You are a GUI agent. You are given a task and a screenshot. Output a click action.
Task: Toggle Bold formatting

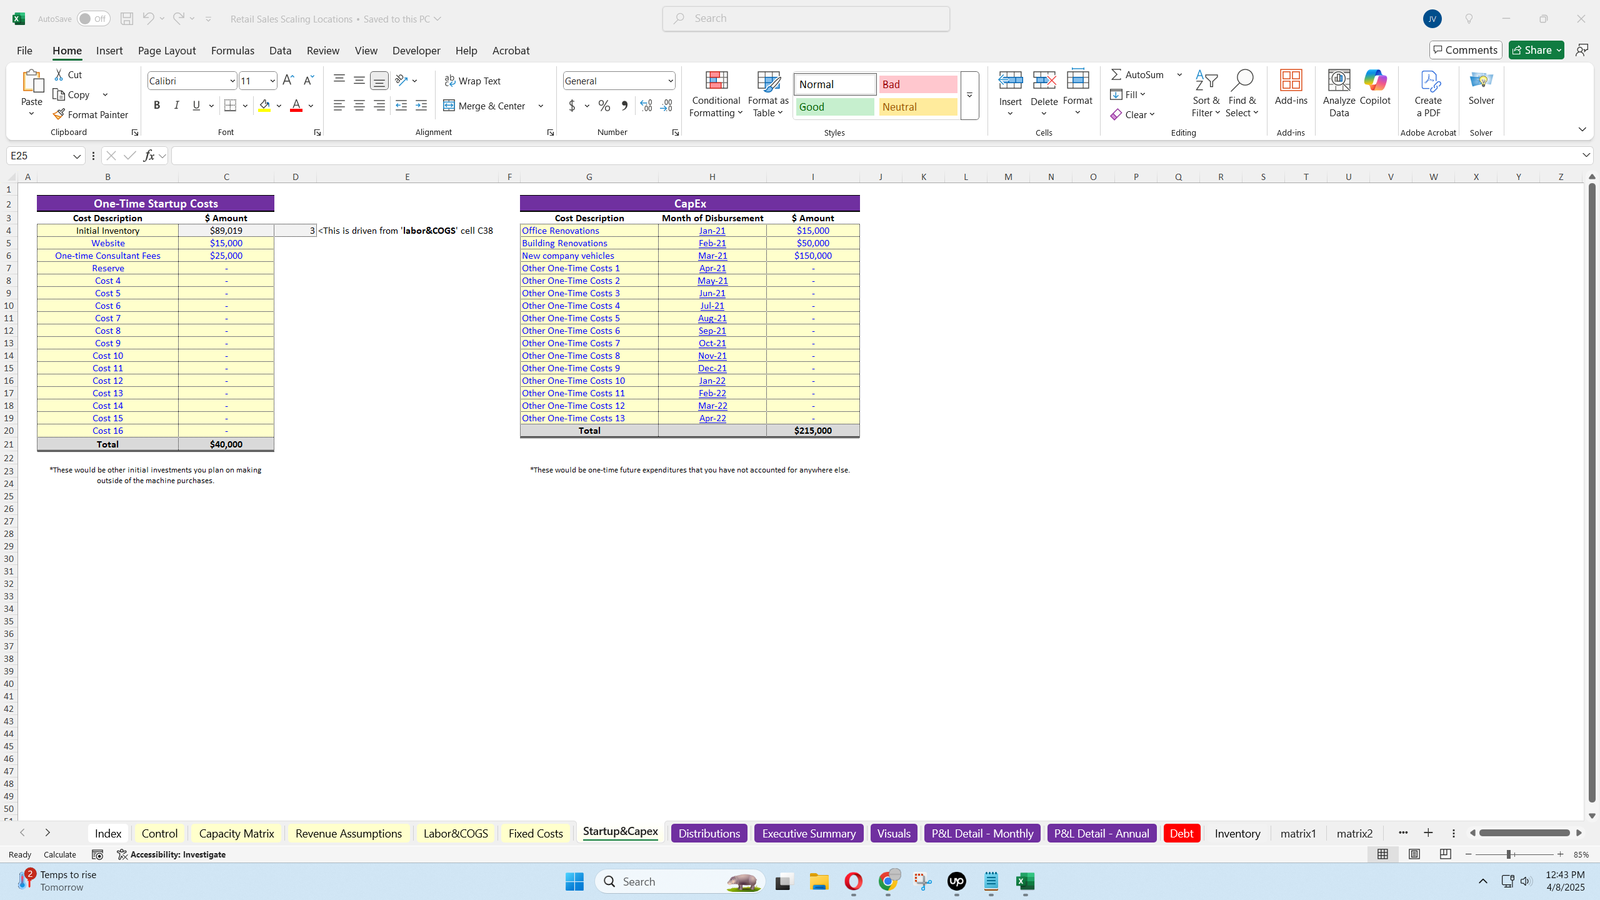157,106
